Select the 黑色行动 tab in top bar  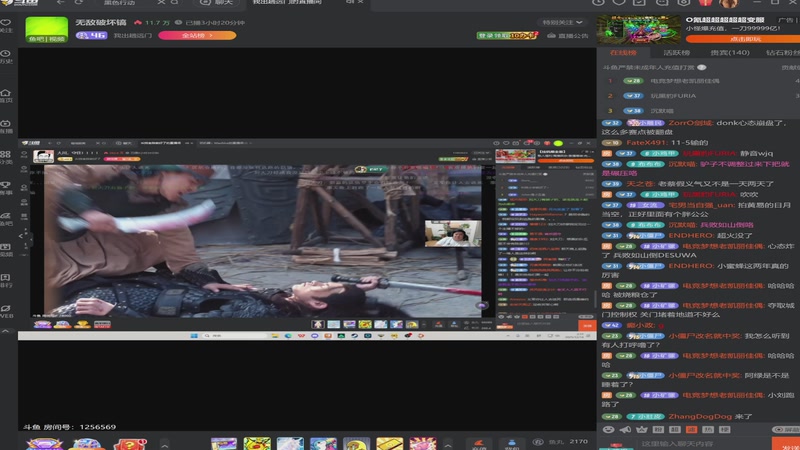pyautogui.click(x=119, y=3)
